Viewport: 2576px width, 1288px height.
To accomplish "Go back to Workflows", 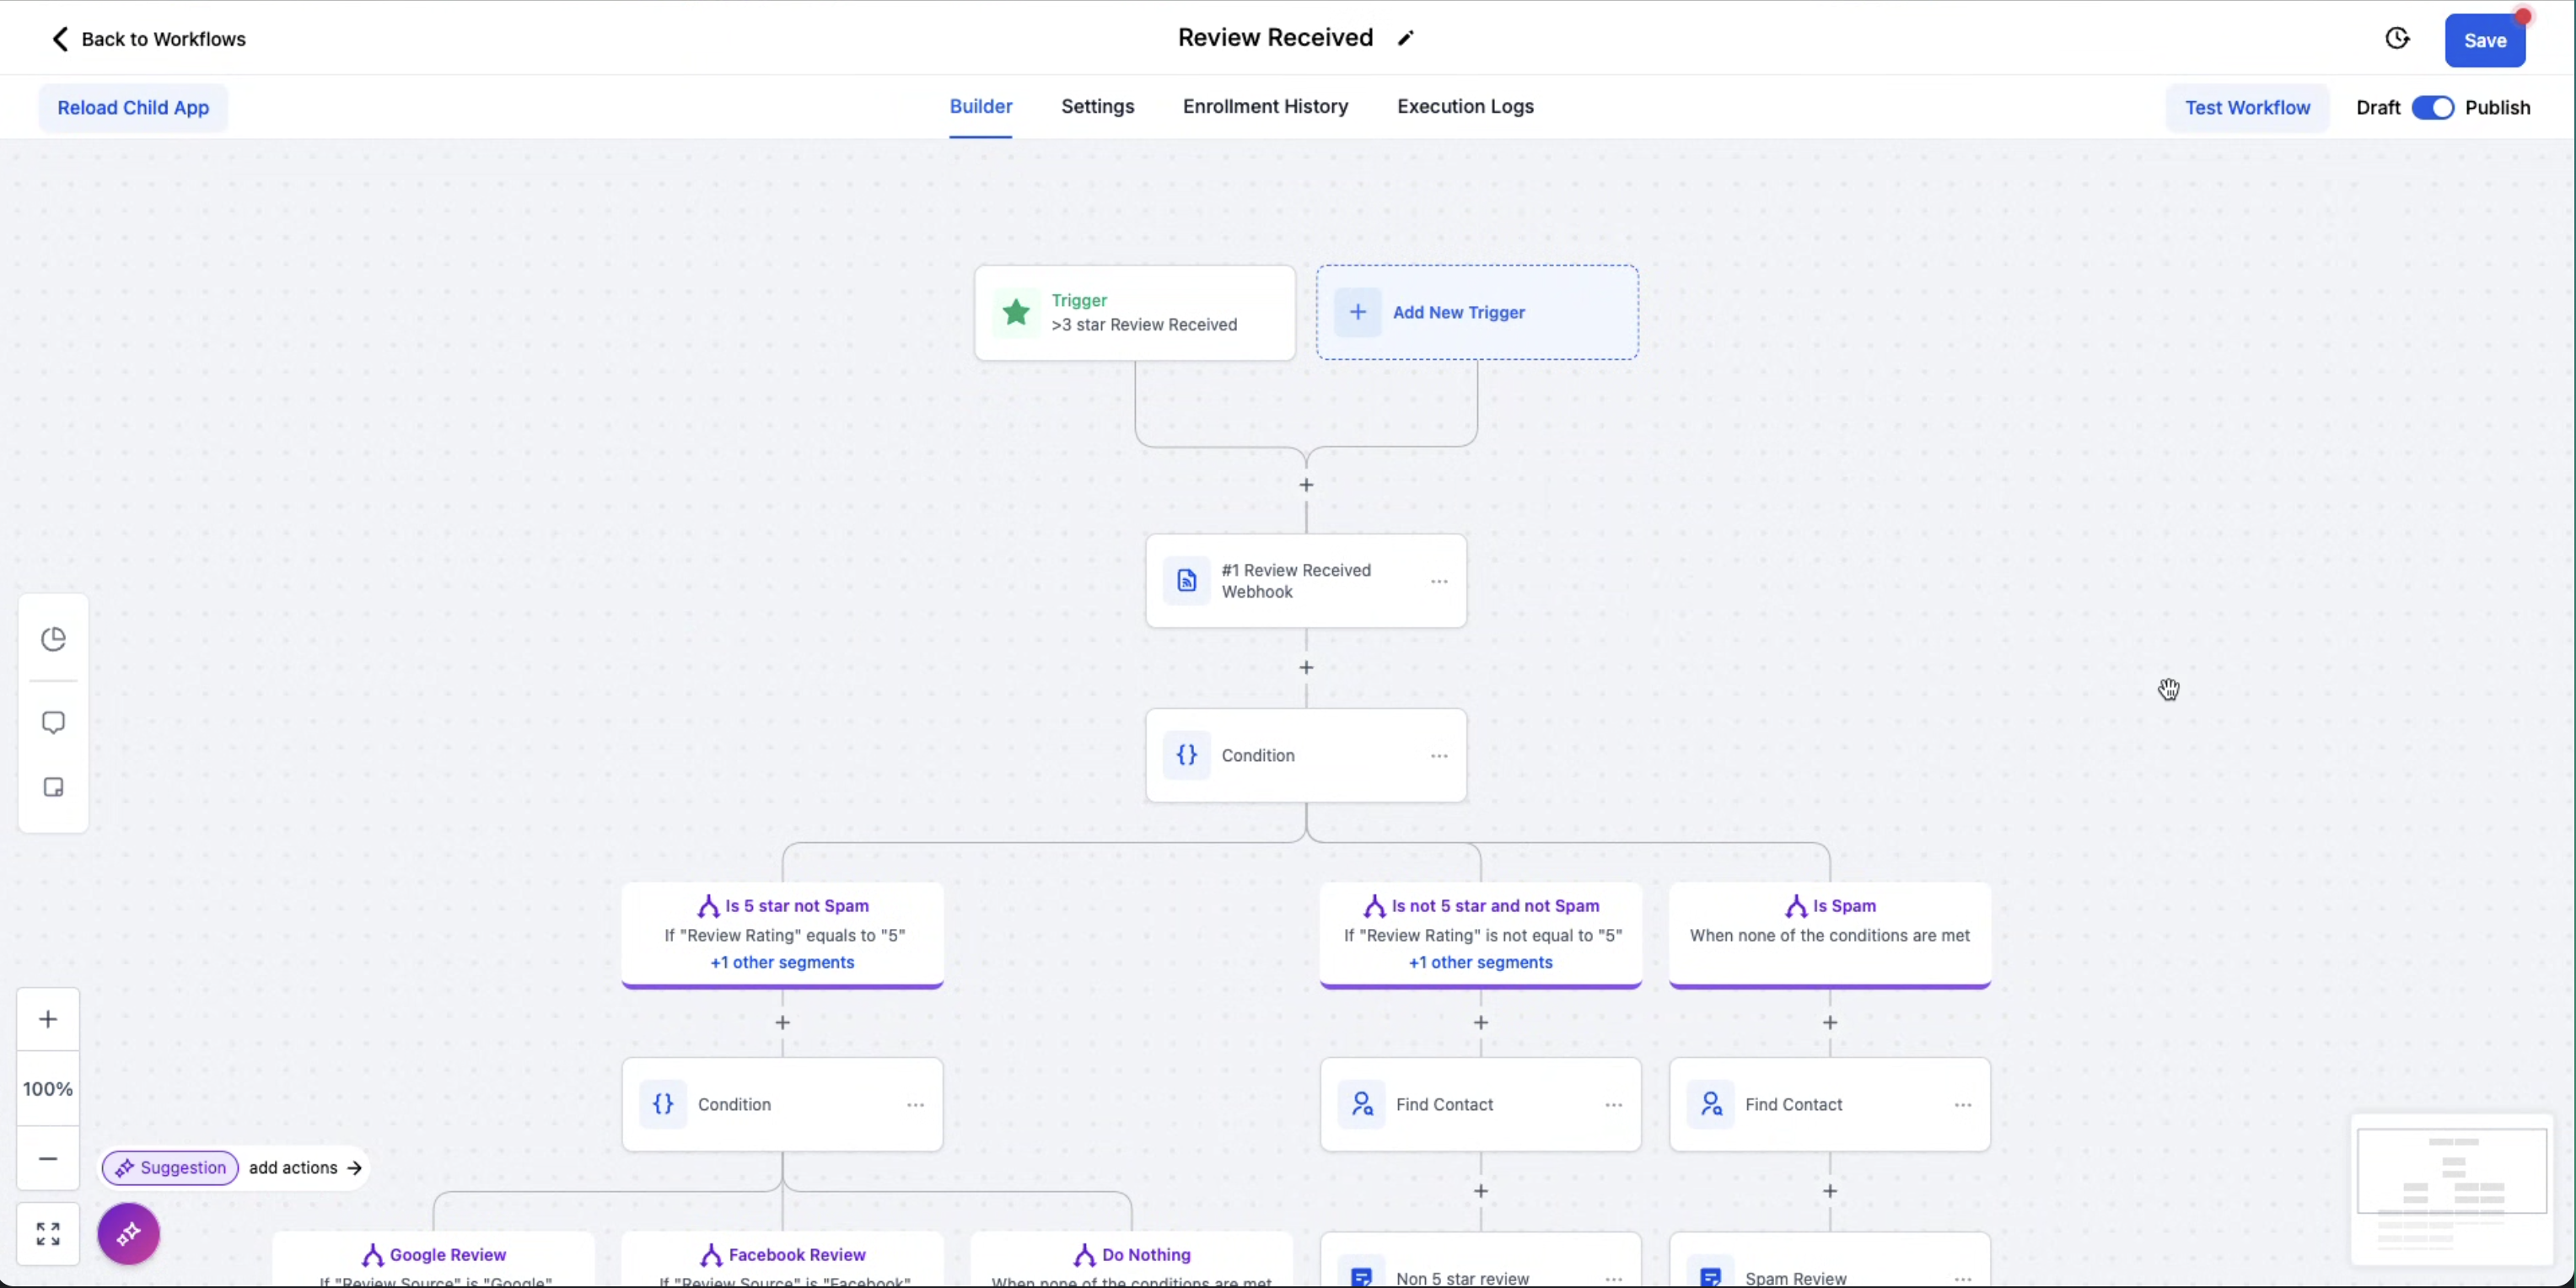I will 148,39.
